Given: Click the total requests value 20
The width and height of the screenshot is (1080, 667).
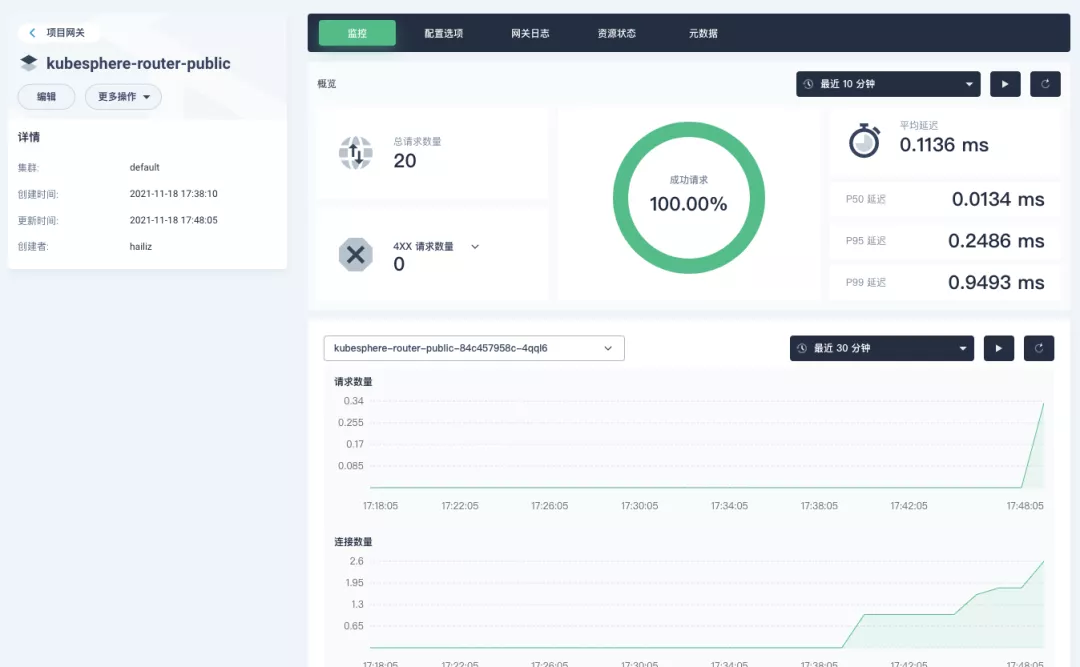Looking at the screenshot, I should 405,161.
